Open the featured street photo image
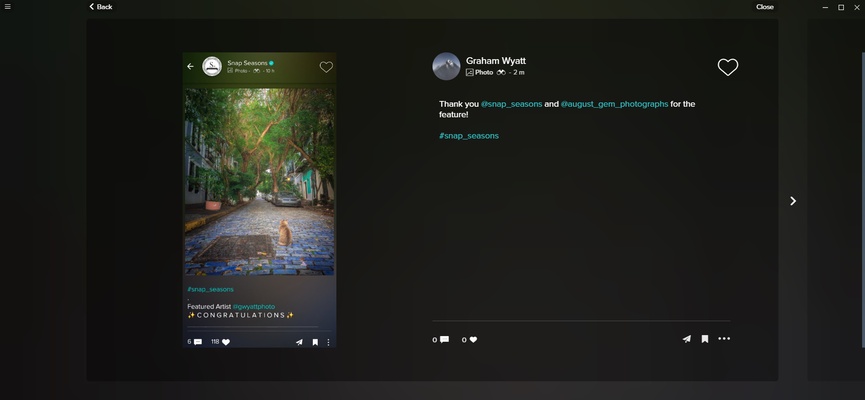This screenshot has width=865, height=400. click(259, 182)
